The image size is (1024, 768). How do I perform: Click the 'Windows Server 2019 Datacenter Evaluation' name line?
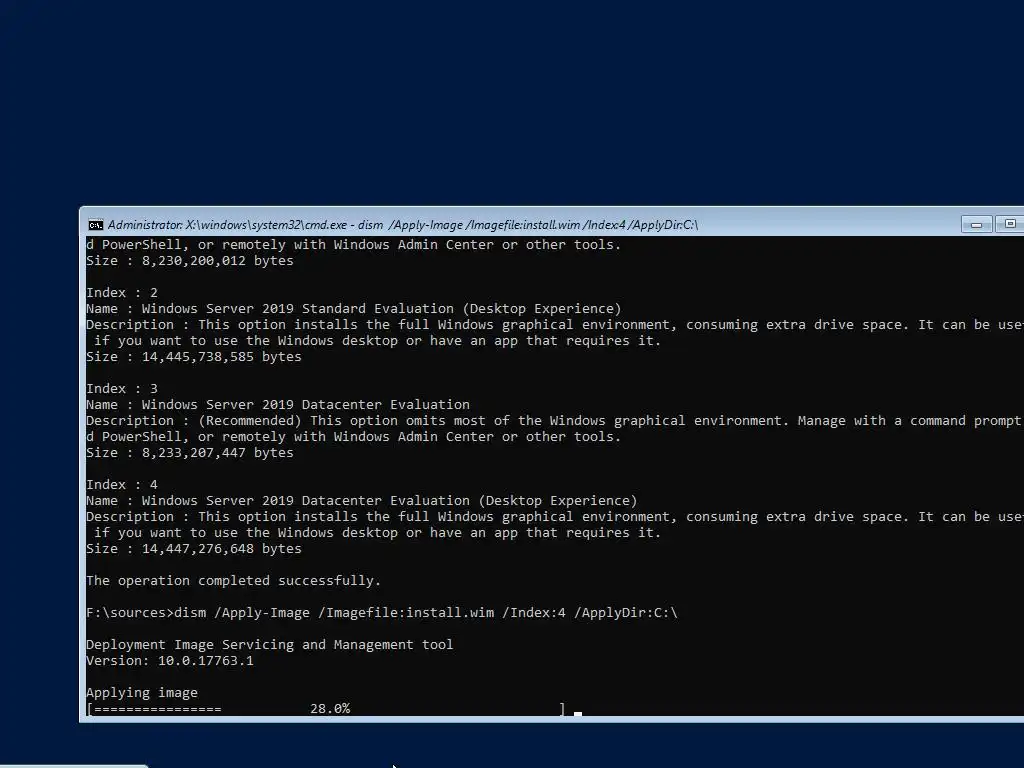(278, 405)
